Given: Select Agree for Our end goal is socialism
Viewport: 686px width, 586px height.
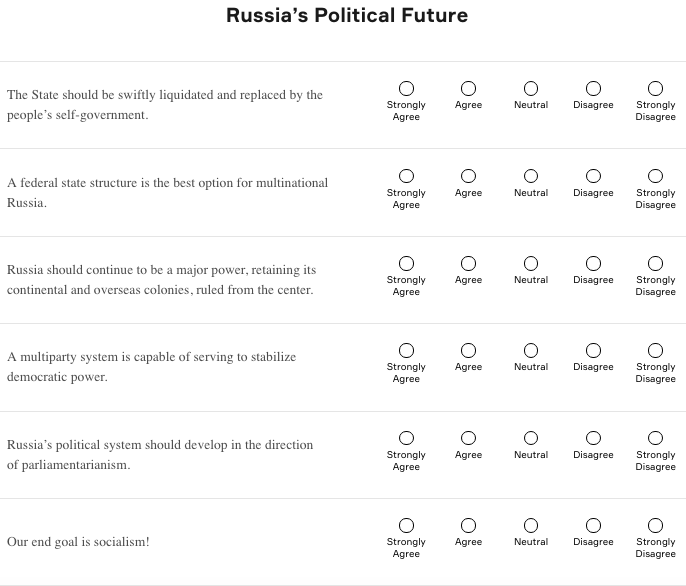Looking at the screenshot, I should pyautogui.click(x=469, y=525).
